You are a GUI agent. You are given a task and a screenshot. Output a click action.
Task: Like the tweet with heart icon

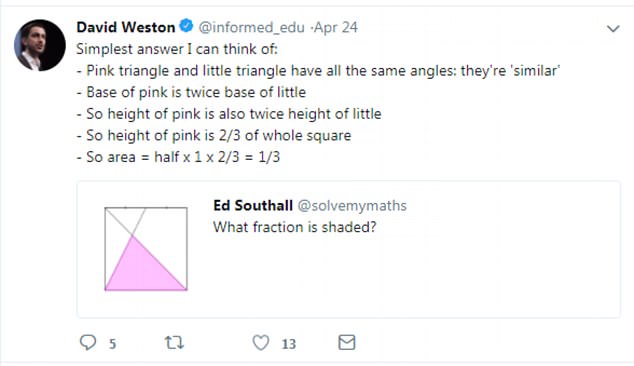coord(261,343)
